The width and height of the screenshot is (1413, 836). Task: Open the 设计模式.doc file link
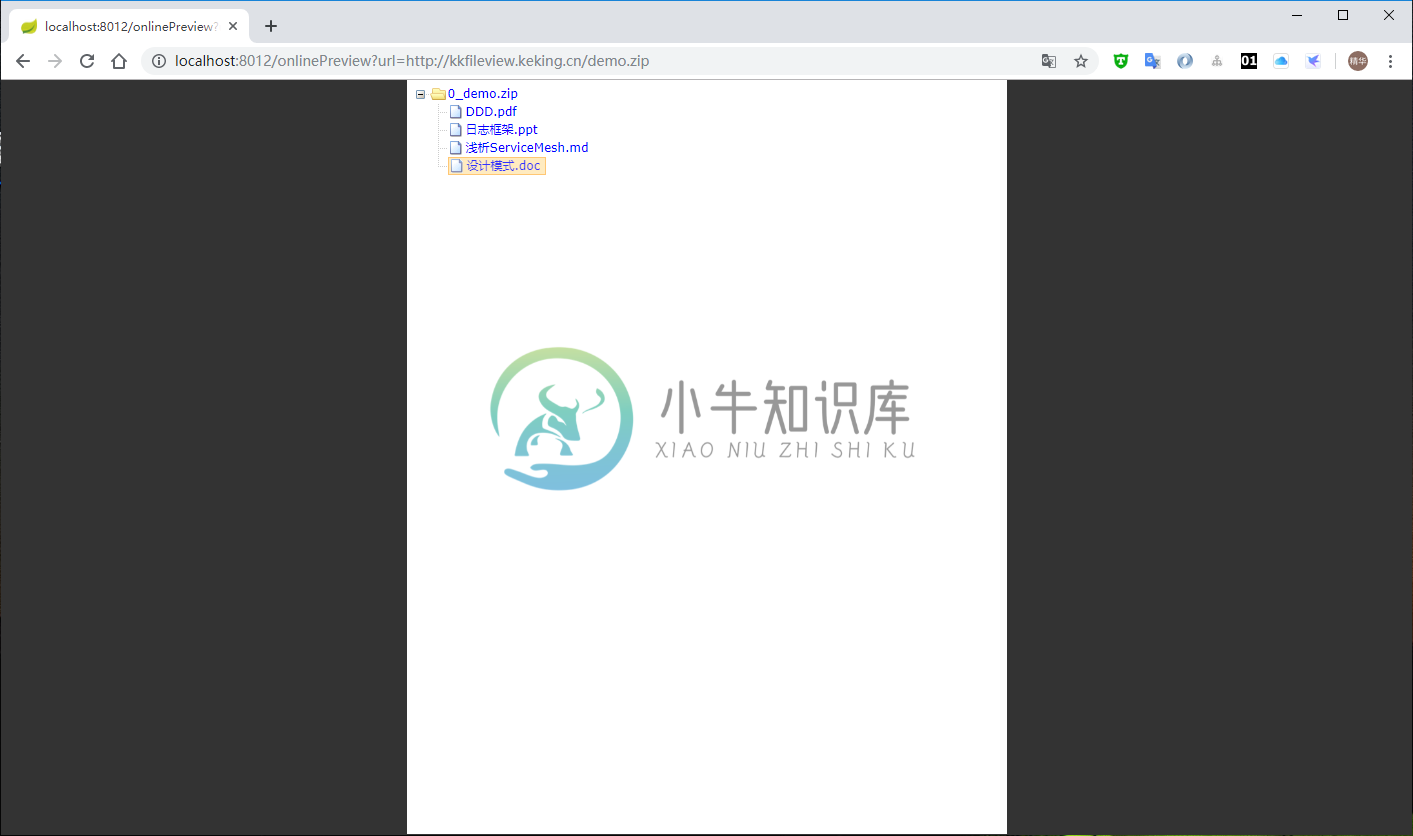503,166
